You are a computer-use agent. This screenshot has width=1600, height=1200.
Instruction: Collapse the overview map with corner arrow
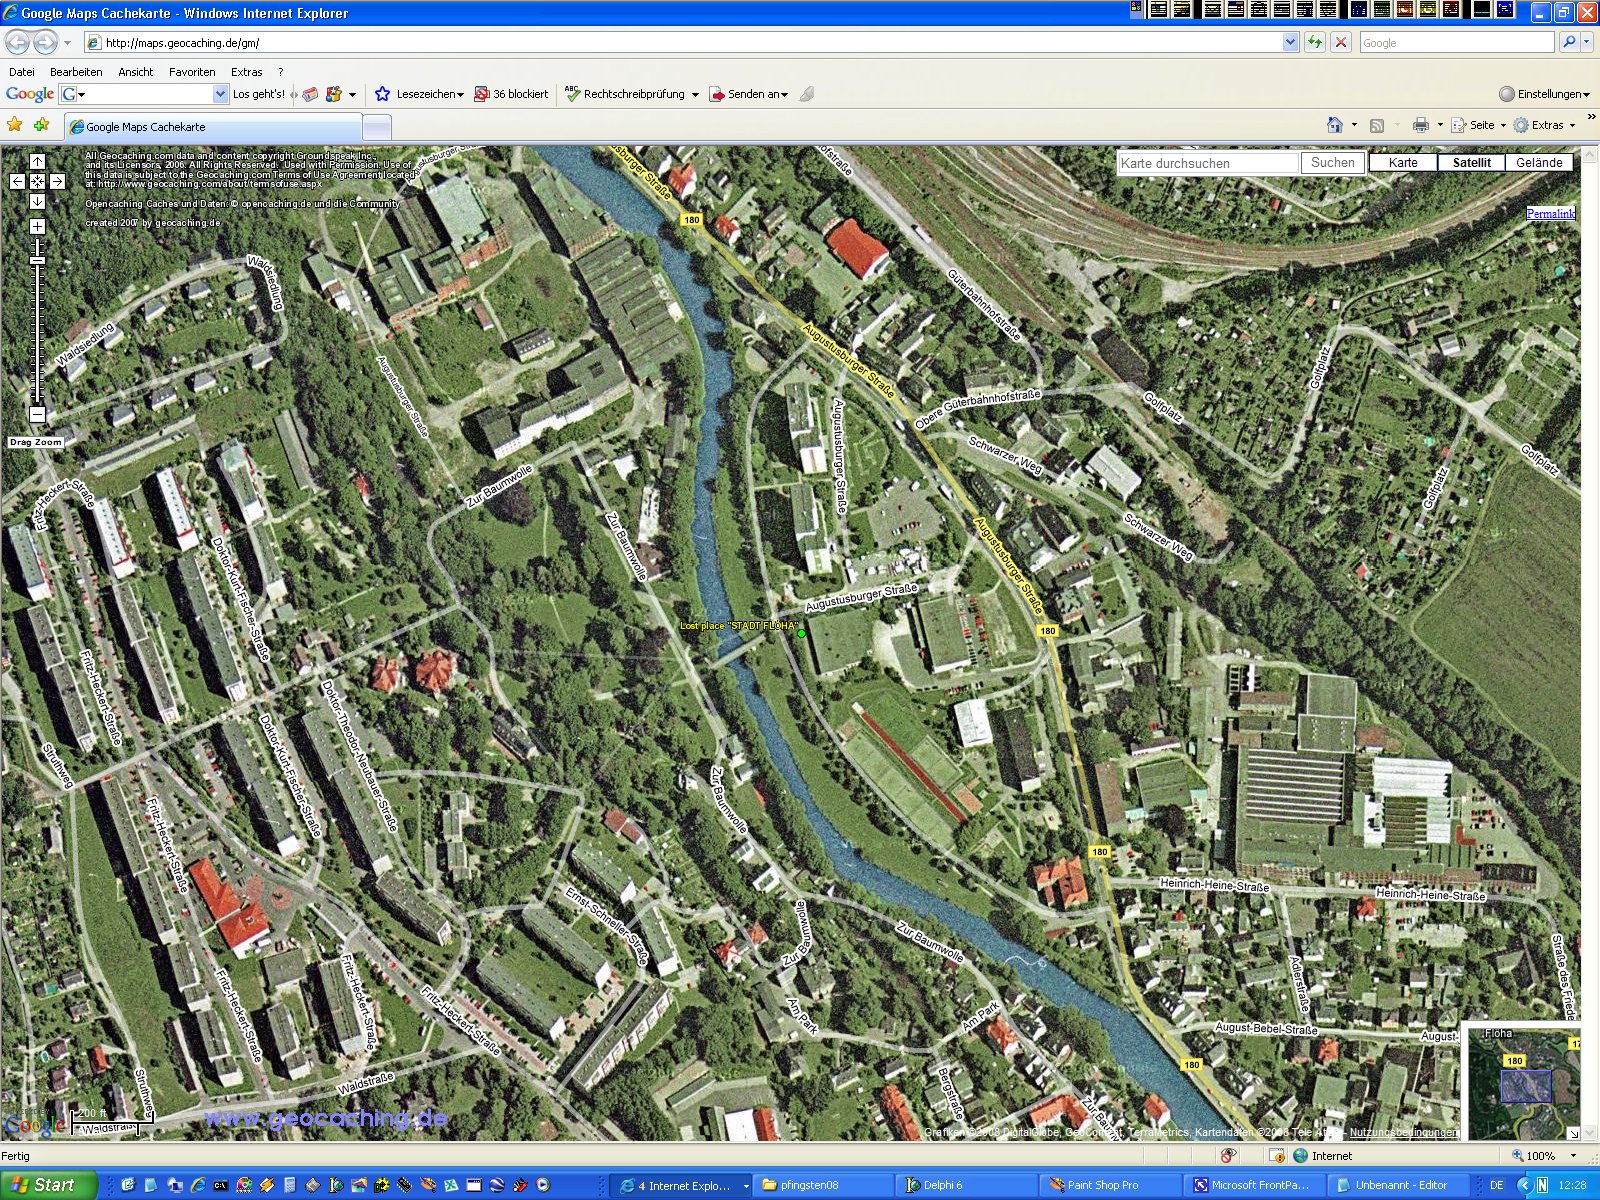(1573, 1133)
